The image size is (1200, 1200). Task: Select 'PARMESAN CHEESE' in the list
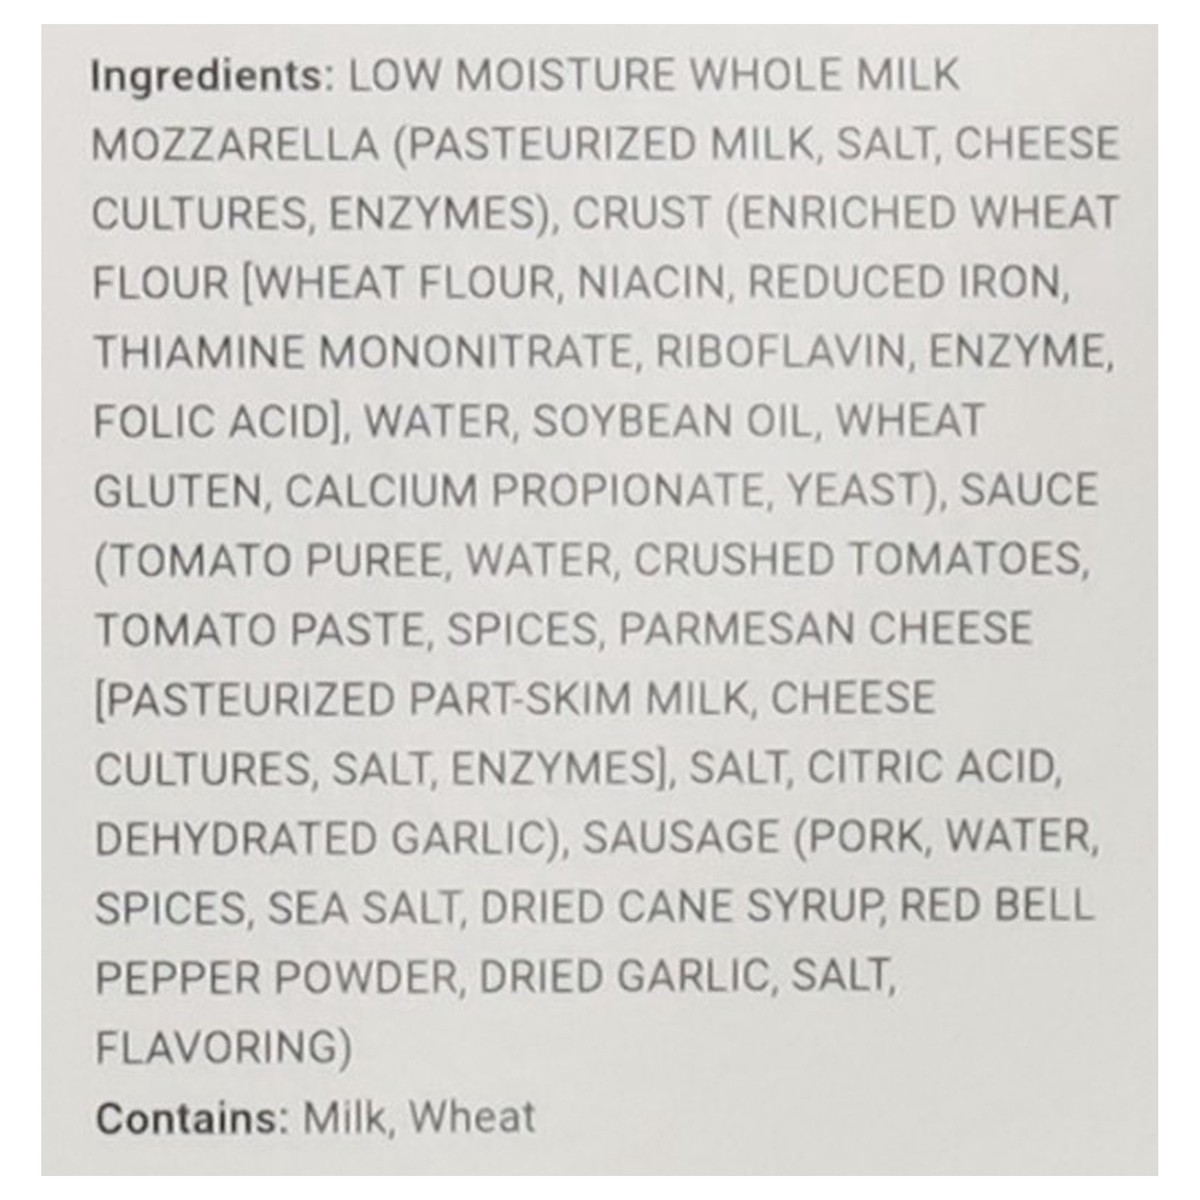pos(826,629)
